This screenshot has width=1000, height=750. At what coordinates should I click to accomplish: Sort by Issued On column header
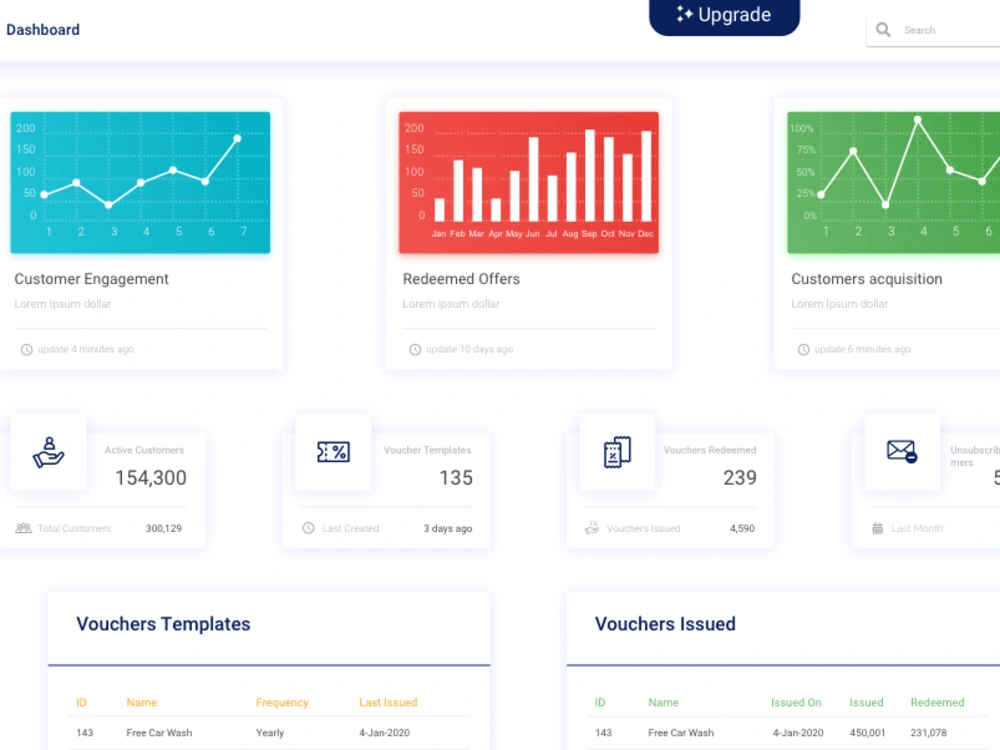[x=796, y=702]
